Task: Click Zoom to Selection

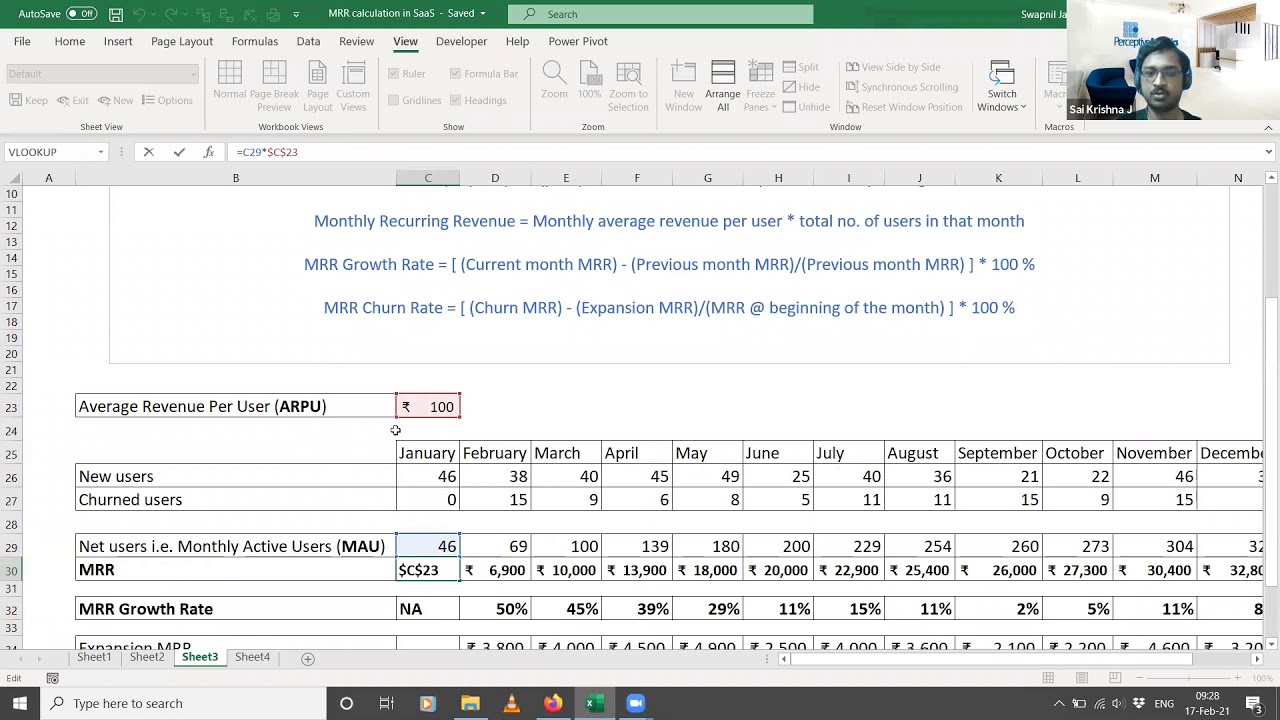Action: click(628, 87)
